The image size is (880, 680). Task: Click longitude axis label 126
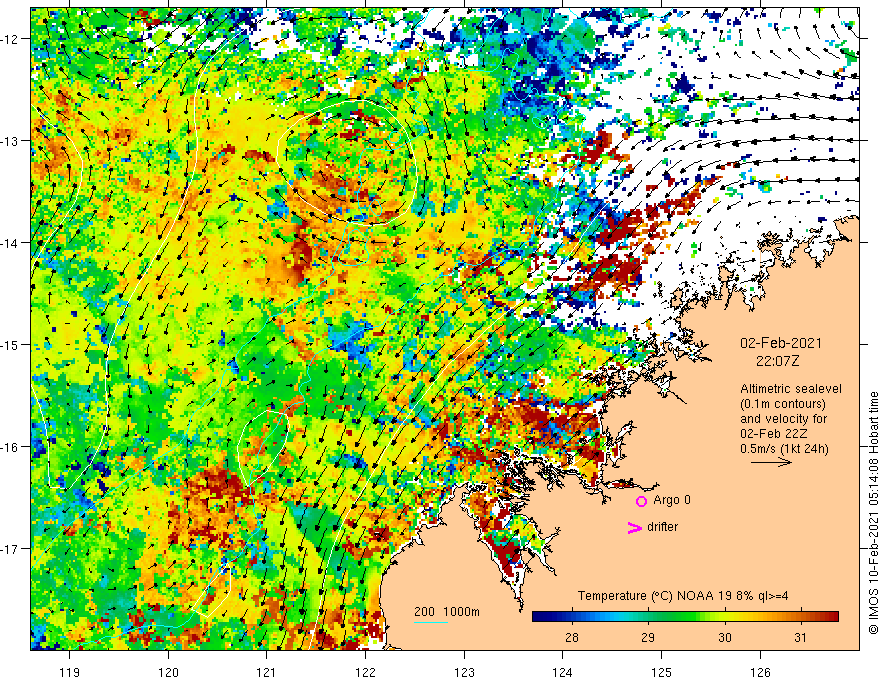tap(760, 672)
